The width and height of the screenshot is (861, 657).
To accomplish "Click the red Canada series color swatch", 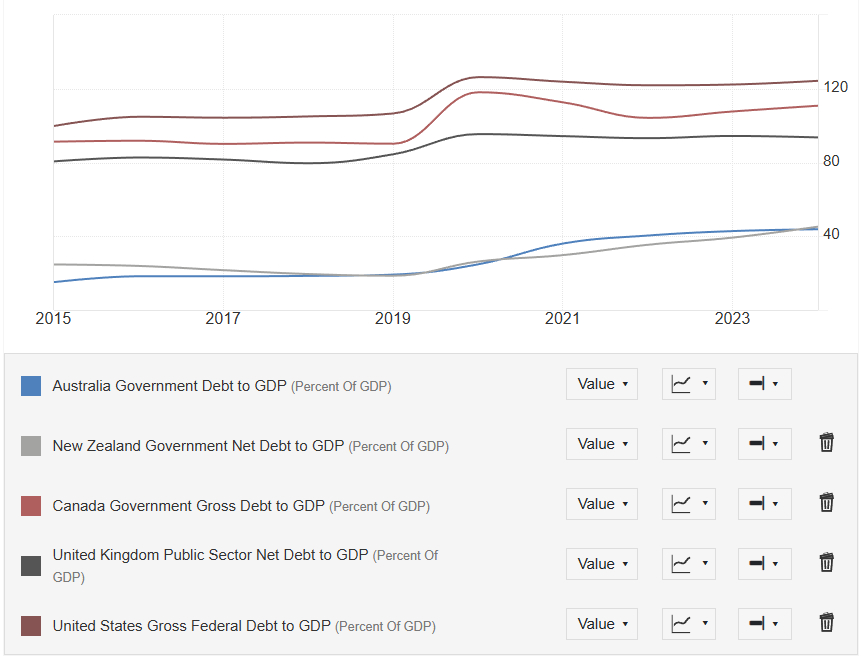I will (x=31, y=506).
